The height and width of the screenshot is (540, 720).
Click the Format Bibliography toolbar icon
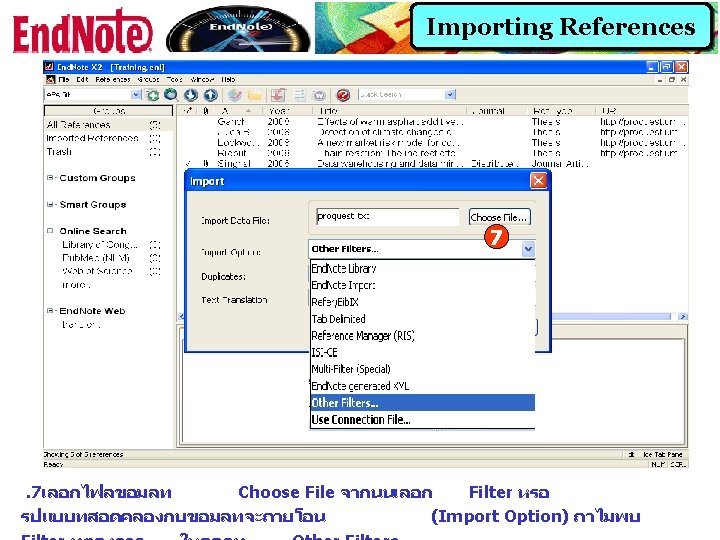click(299, 95)
